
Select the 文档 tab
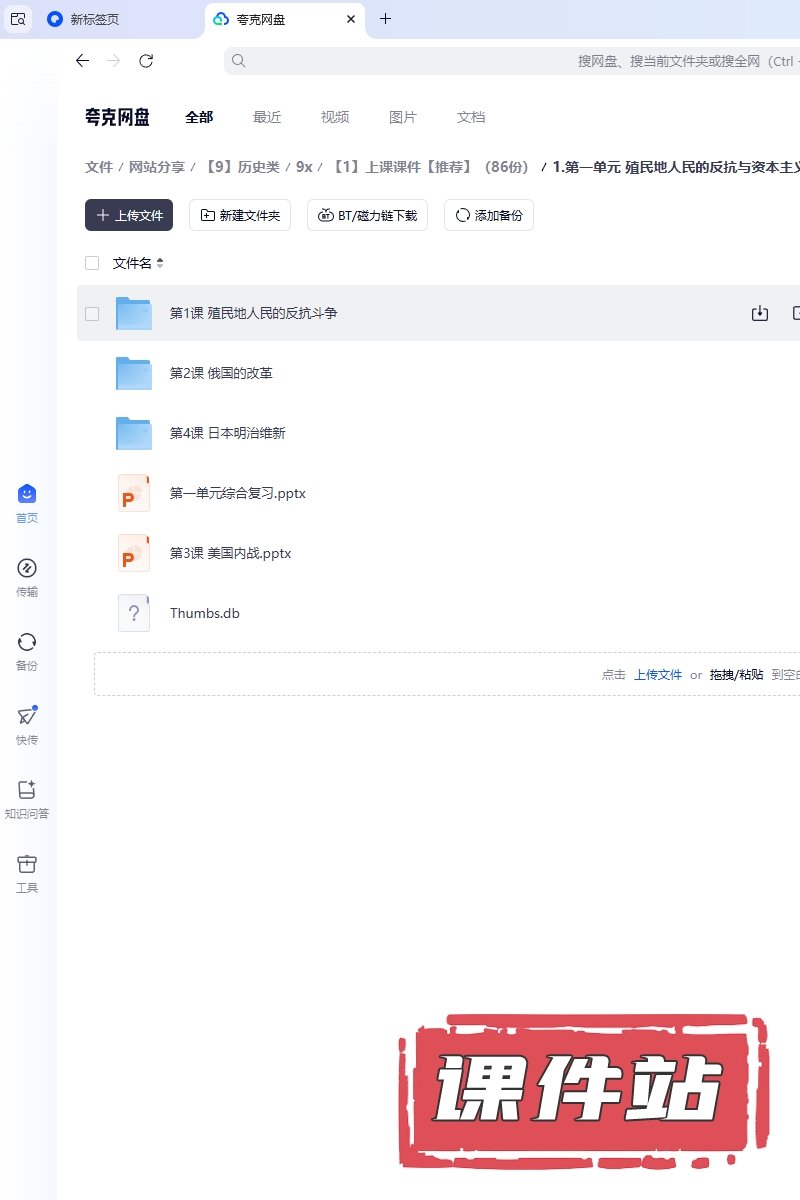(471, 117)
